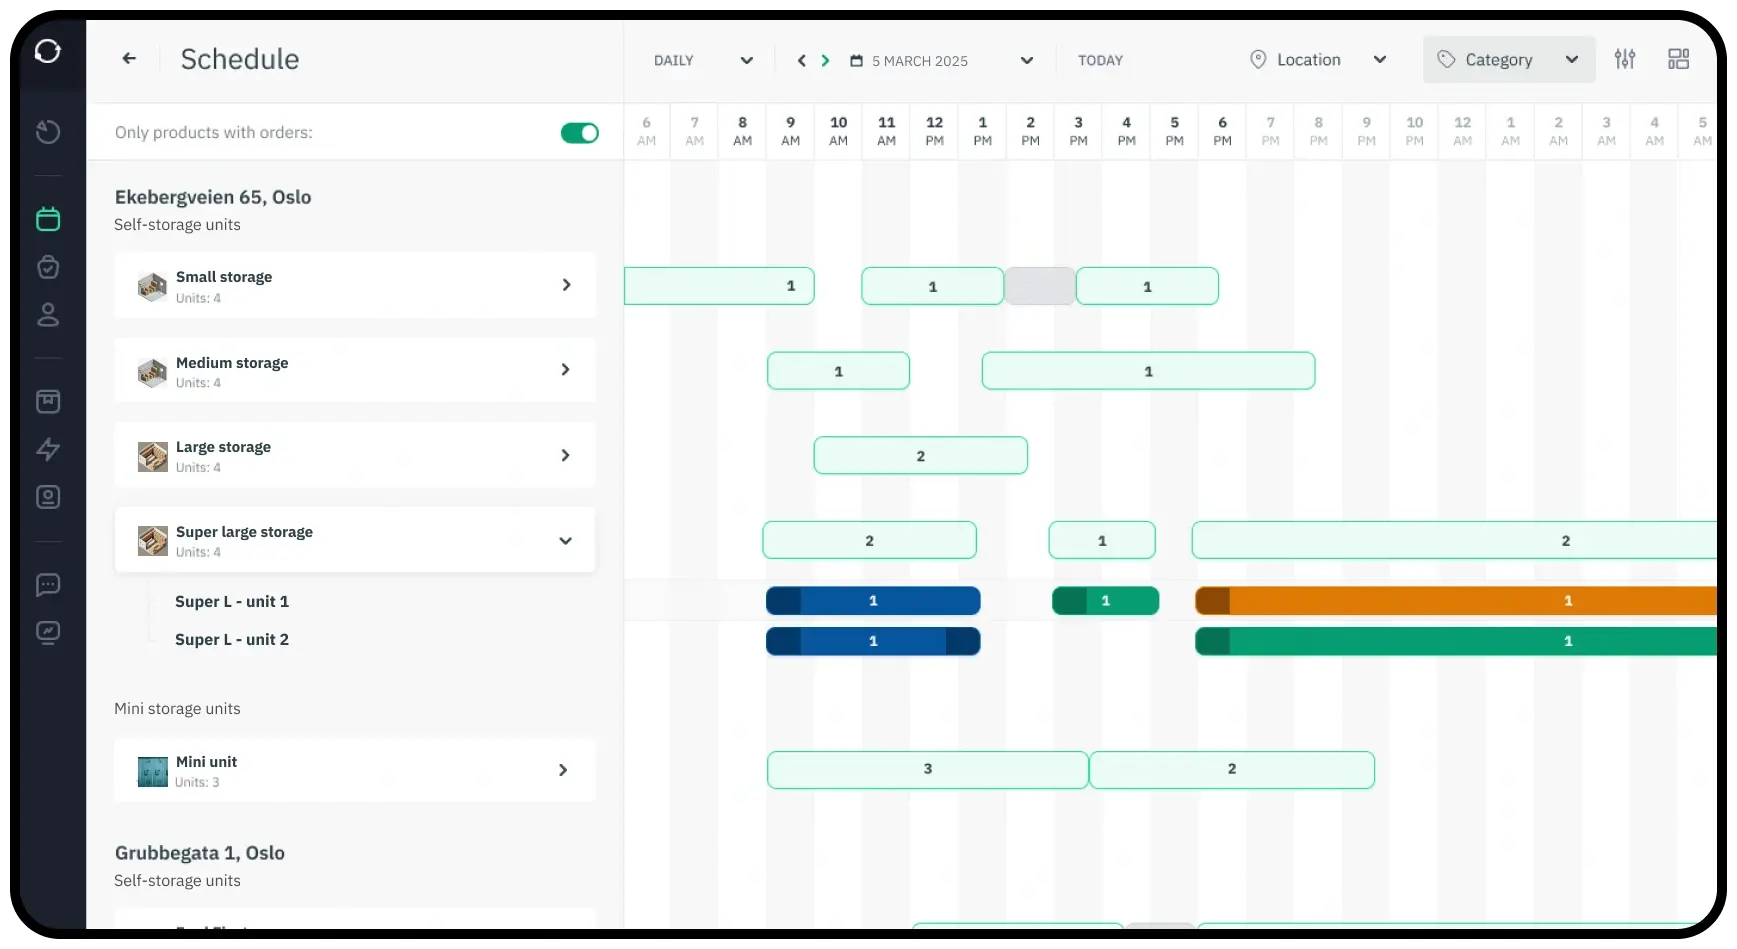
Task: Click the location pin icon
Action: pyautogui.click(x=1258, y=60)
